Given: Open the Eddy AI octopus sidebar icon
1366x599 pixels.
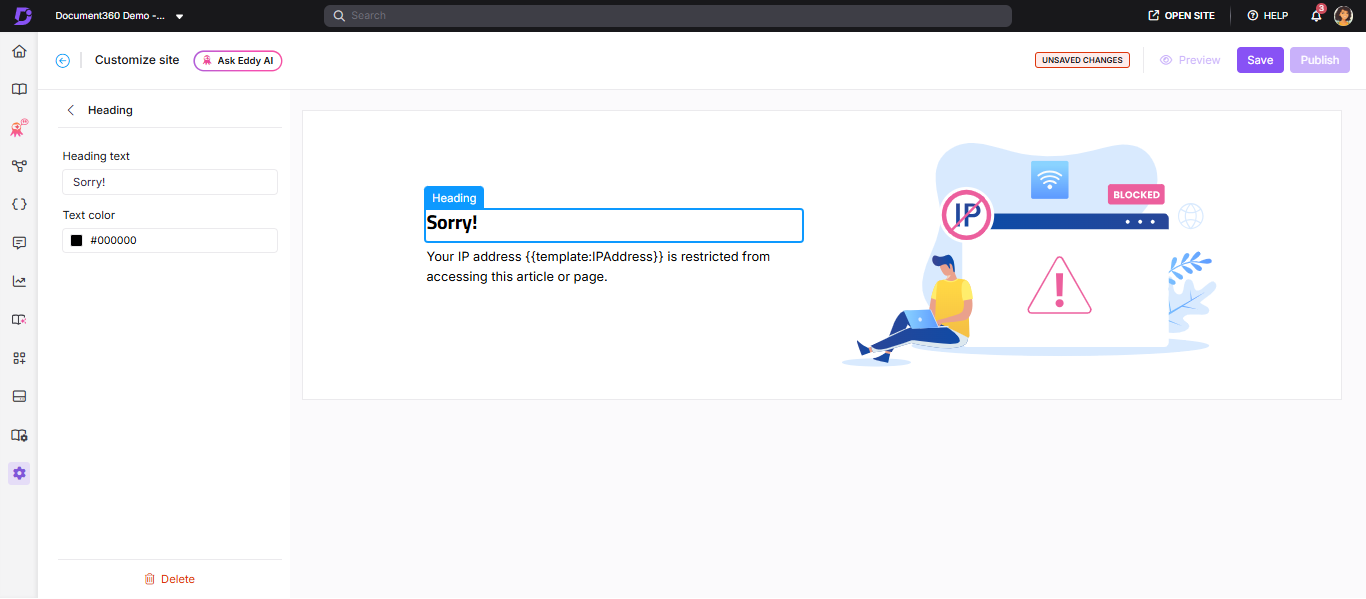Looking at the screenshot, I should click(x=19, y=128).
